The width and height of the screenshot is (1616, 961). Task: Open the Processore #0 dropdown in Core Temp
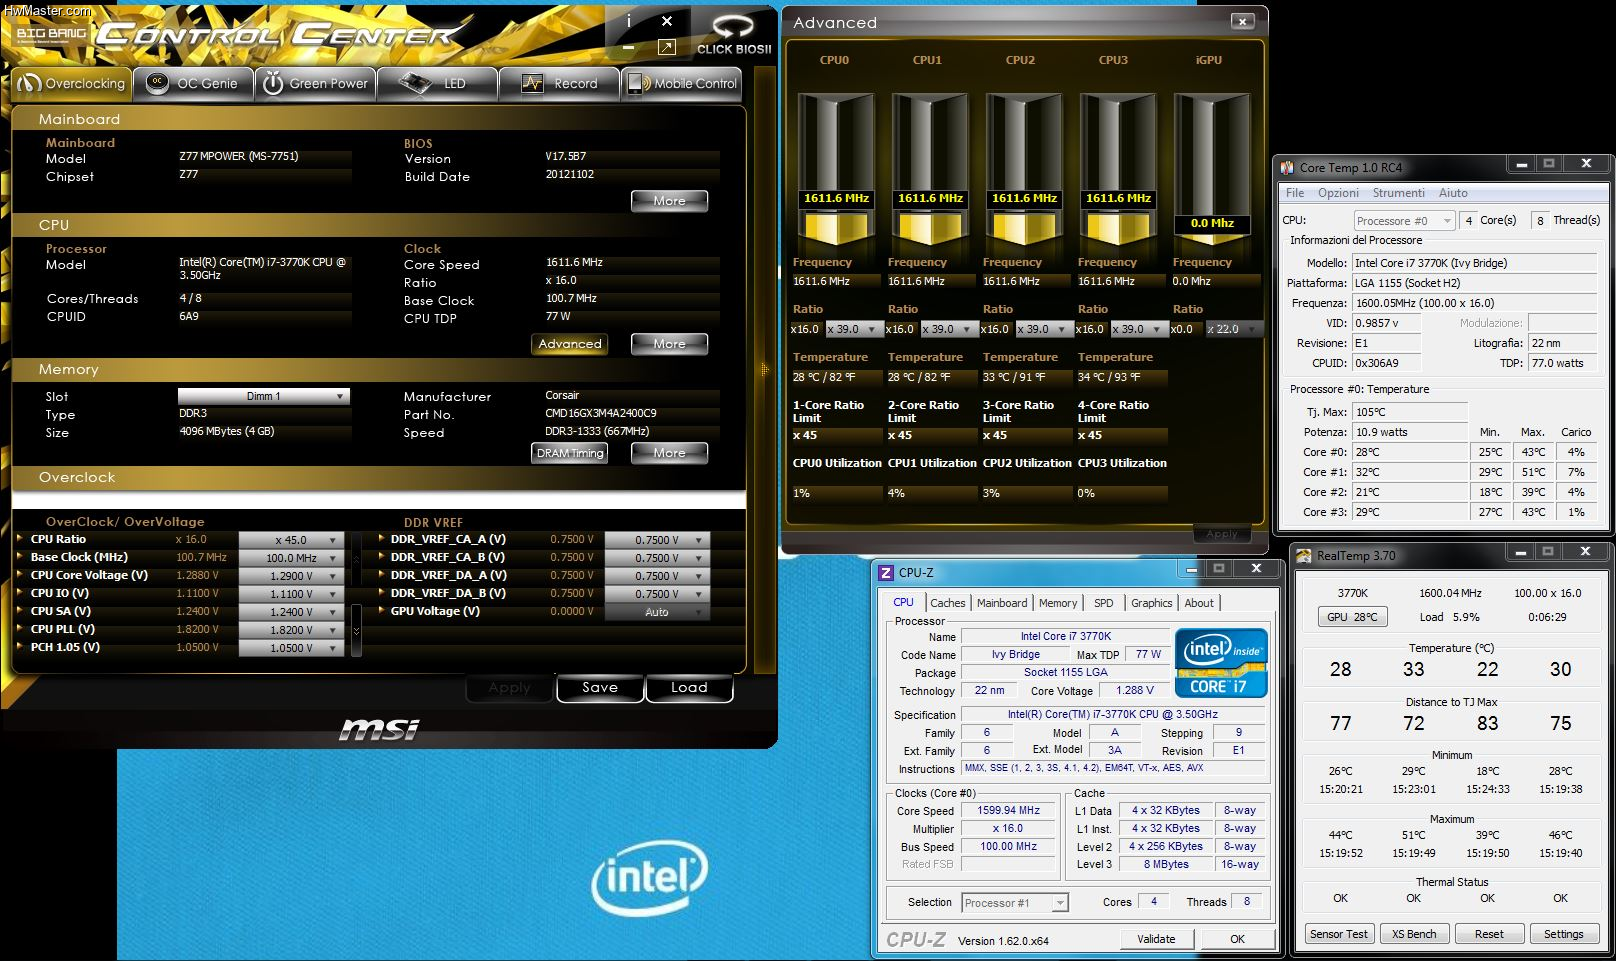(x=1404, y=221)
